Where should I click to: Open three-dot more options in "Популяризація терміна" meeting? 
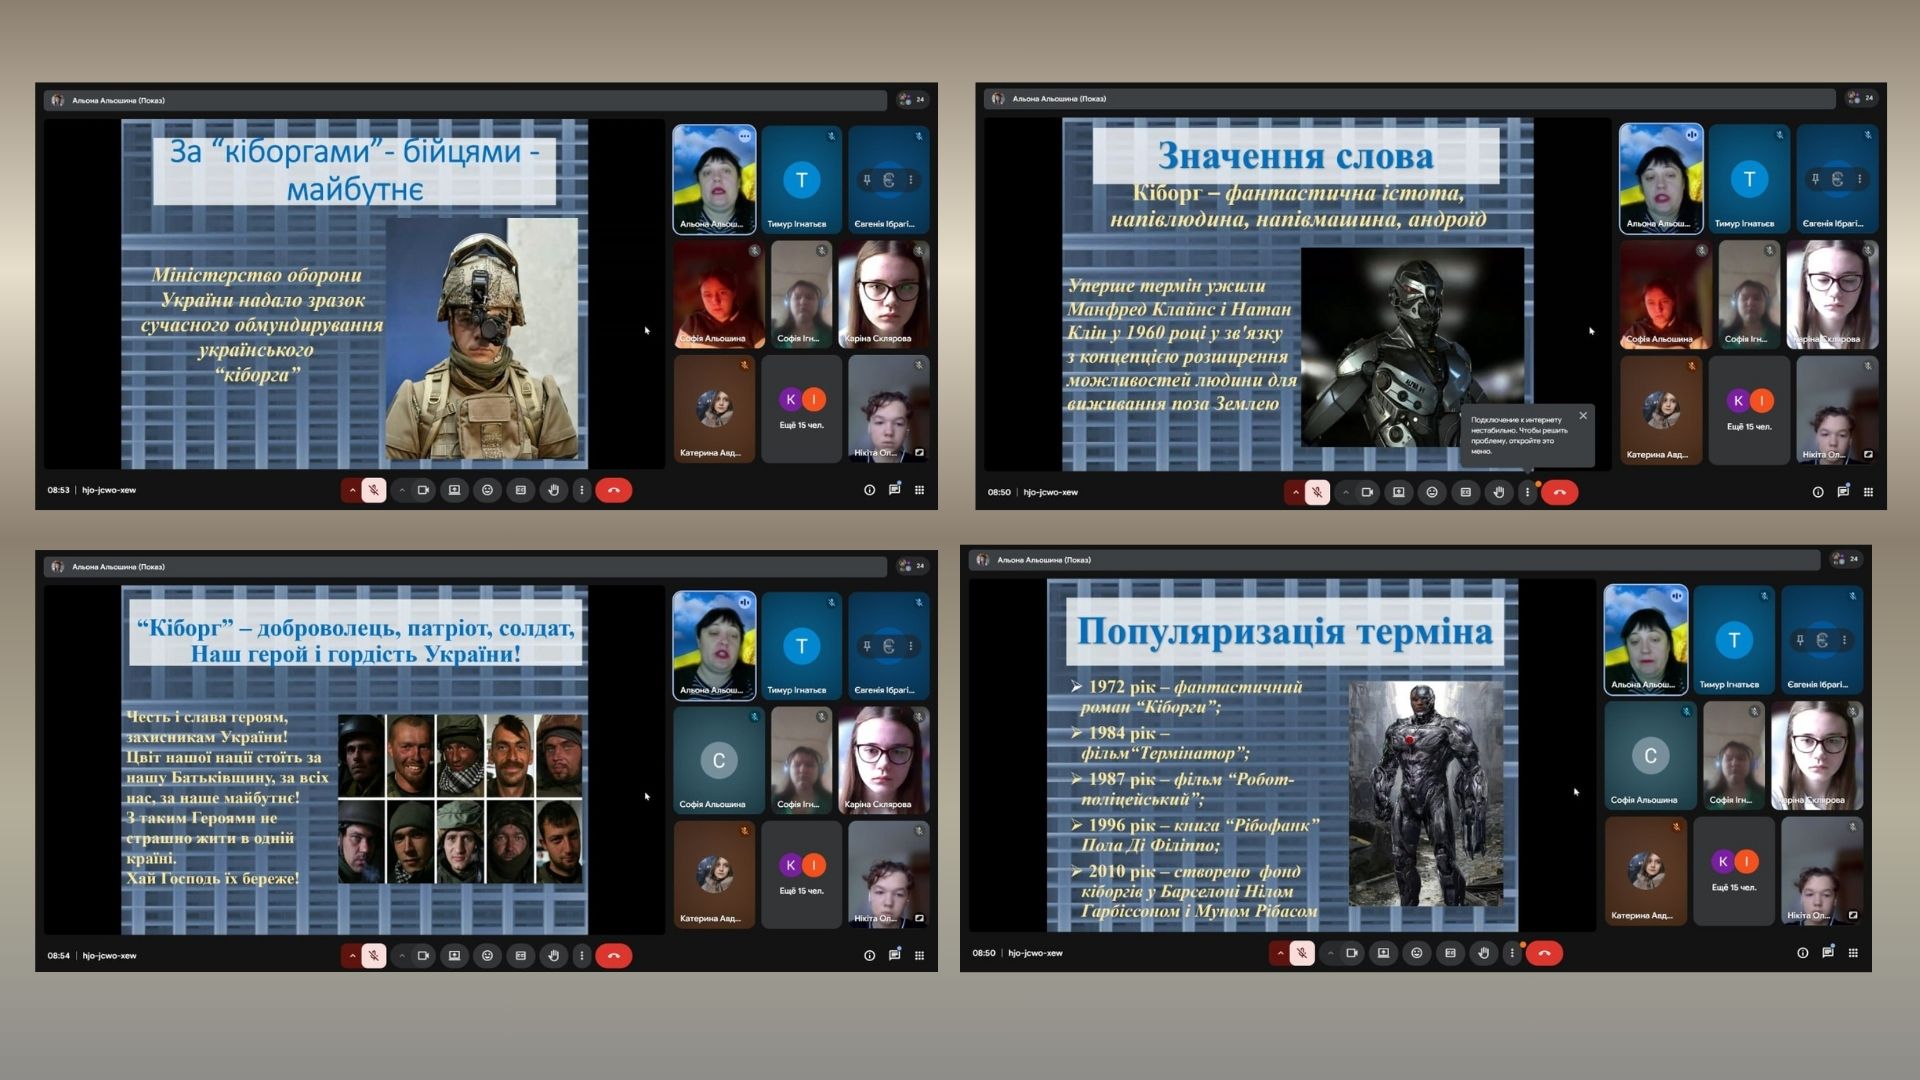1512,953
